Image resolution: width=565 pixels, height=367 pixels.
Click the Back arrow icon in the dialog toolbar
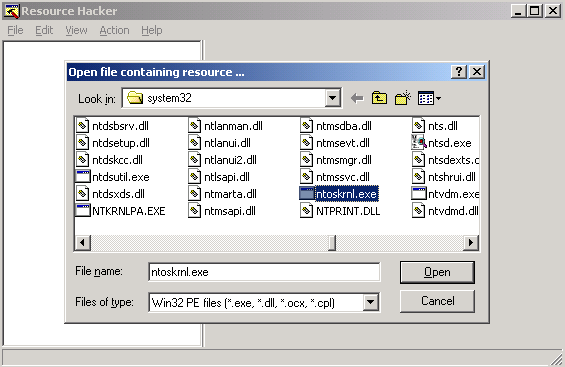[x=357, y=98]
